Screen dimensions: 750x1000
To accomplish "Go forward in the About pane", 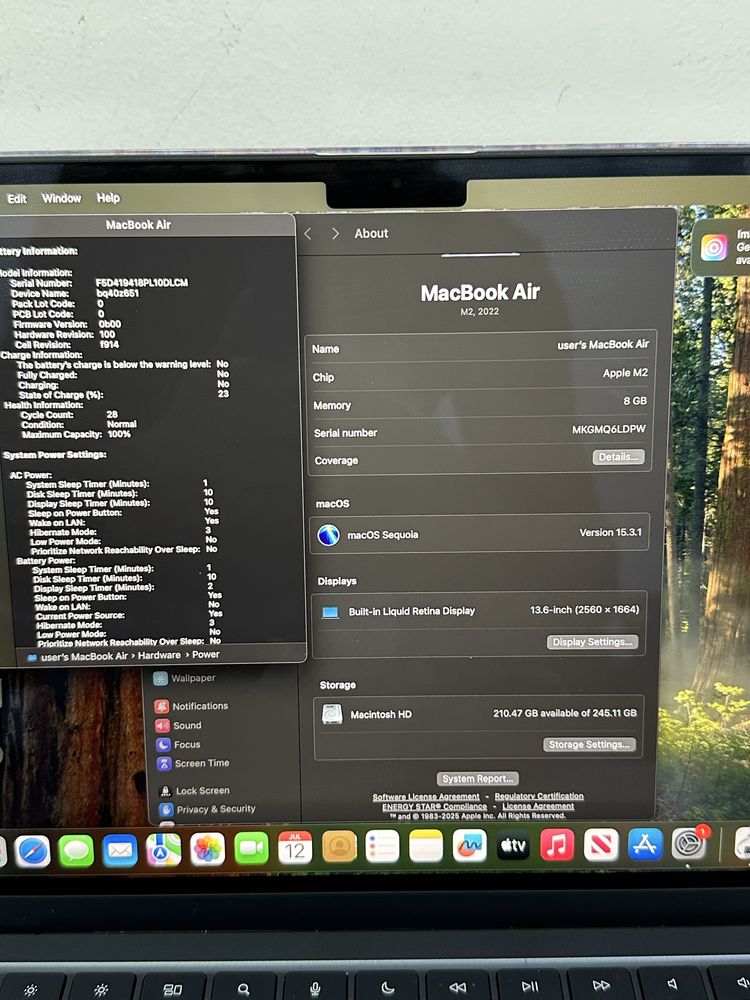I will click(335, 233).
